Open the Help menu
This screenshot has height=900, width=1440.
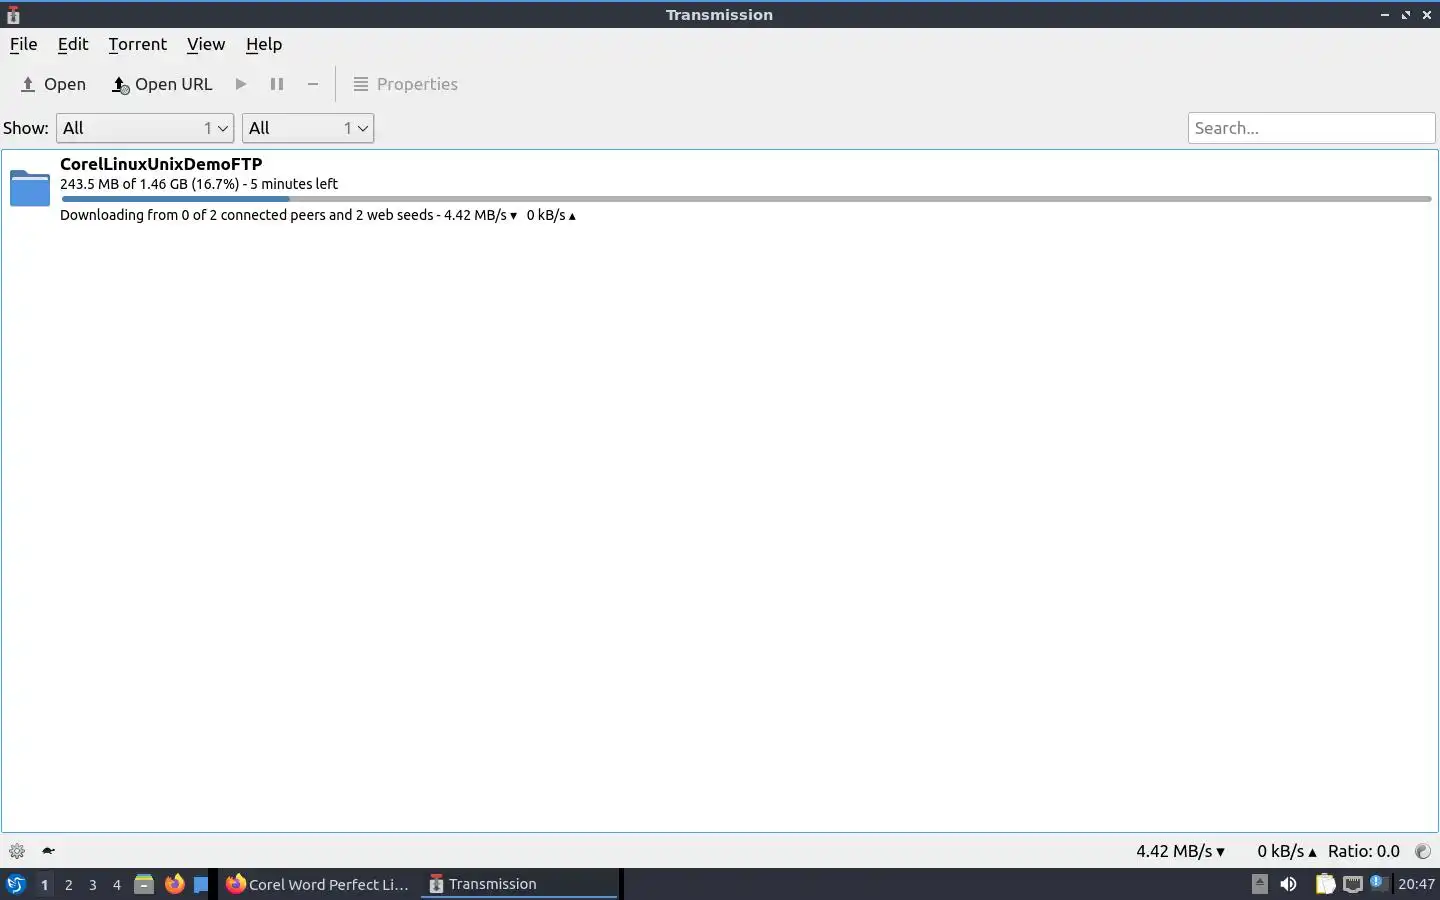(264, 44)
